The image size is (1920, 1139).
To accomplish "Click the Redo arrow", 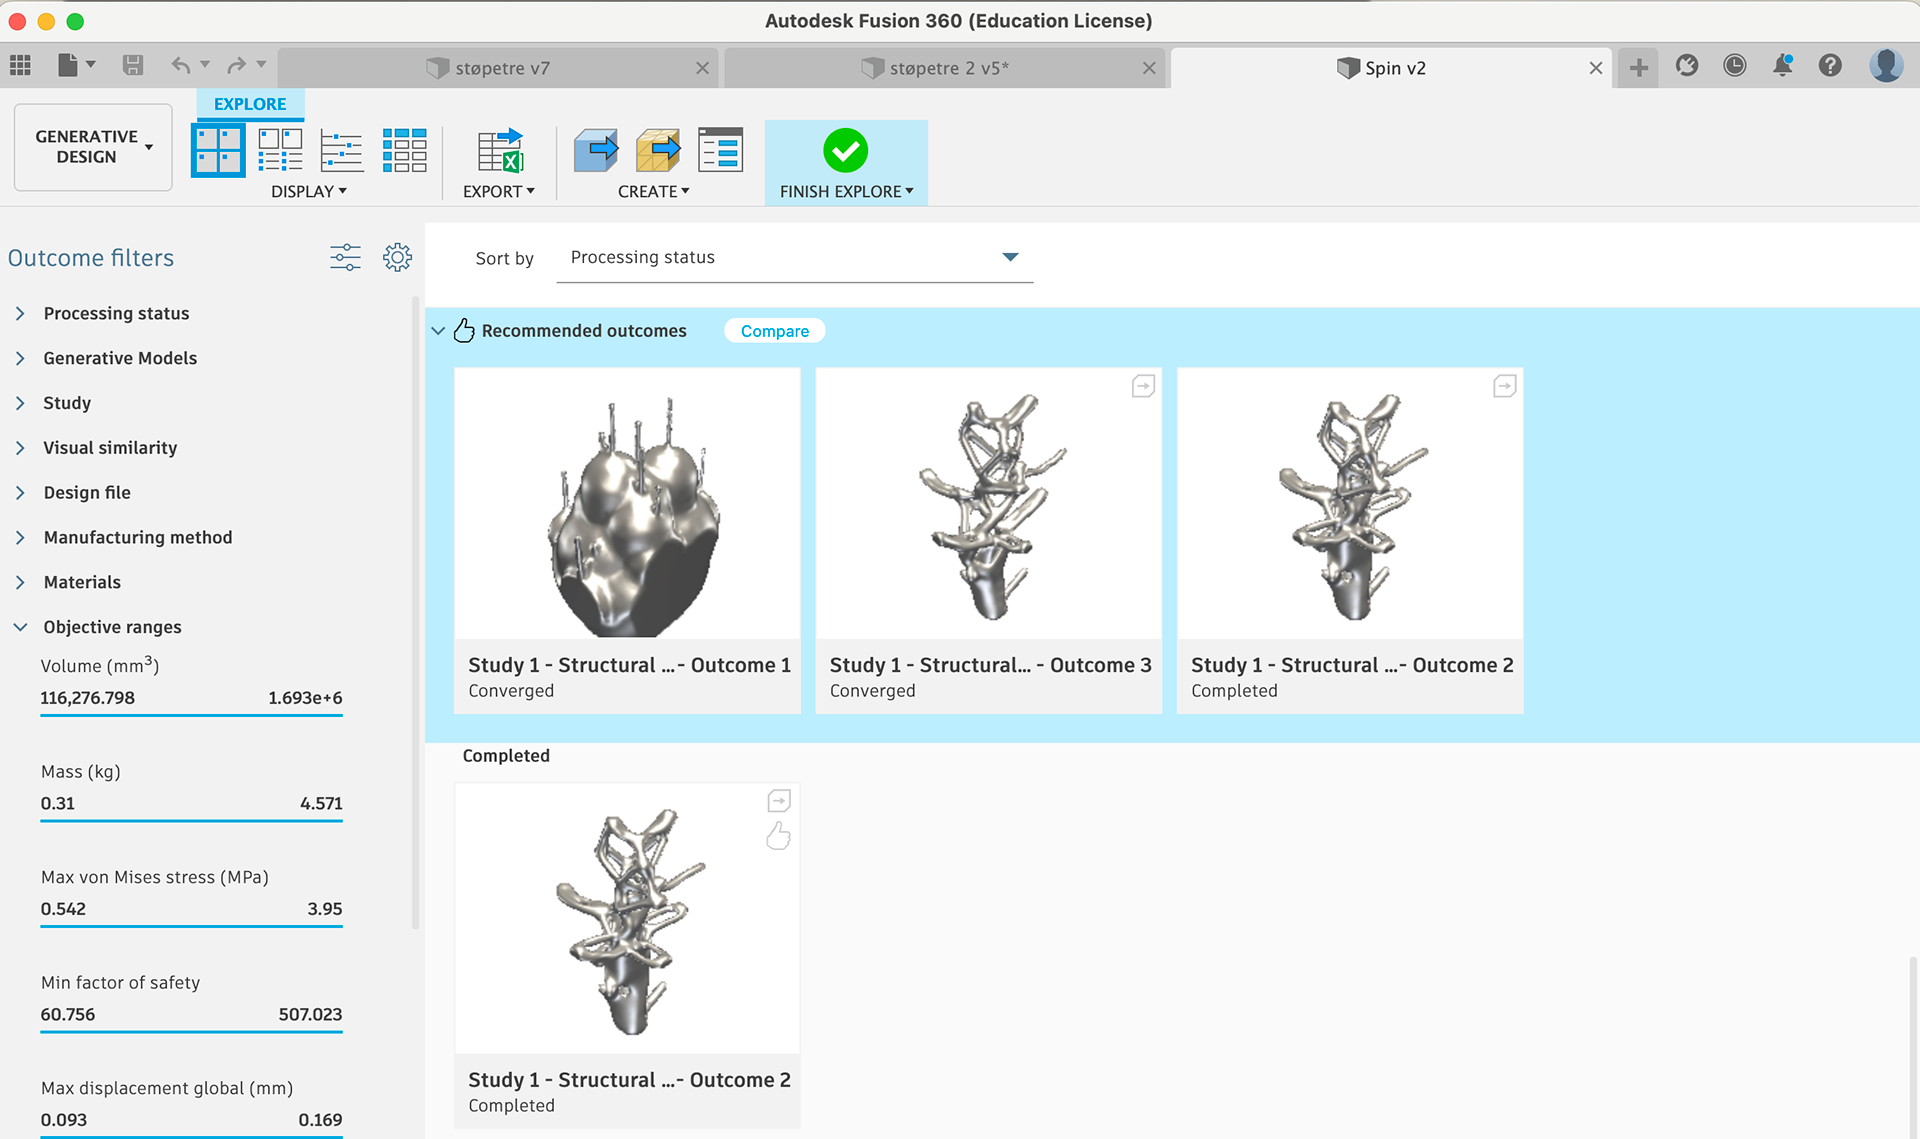I will tap(236, 66).
